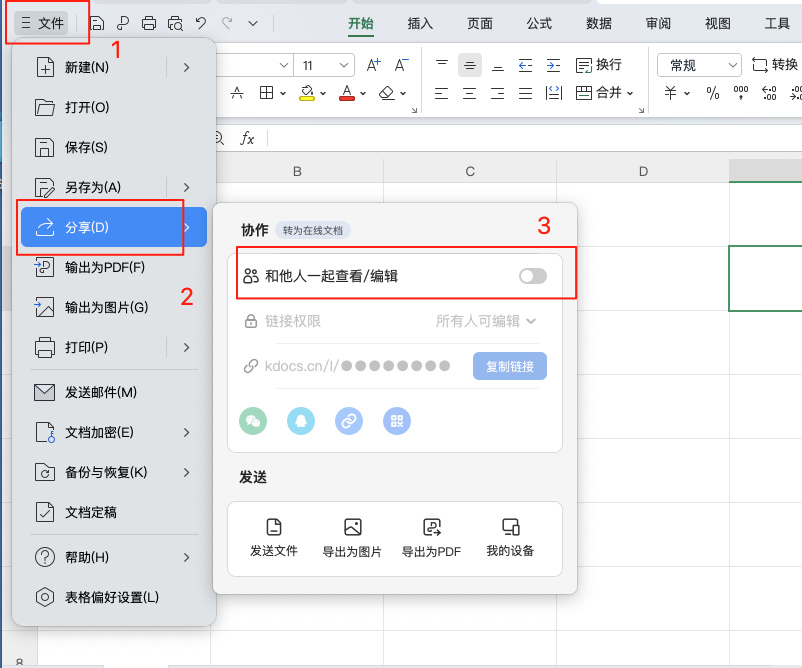This screenshot has width=802, height=668.
Task: Open 我的设备 send option
Action: coord(508,537)
